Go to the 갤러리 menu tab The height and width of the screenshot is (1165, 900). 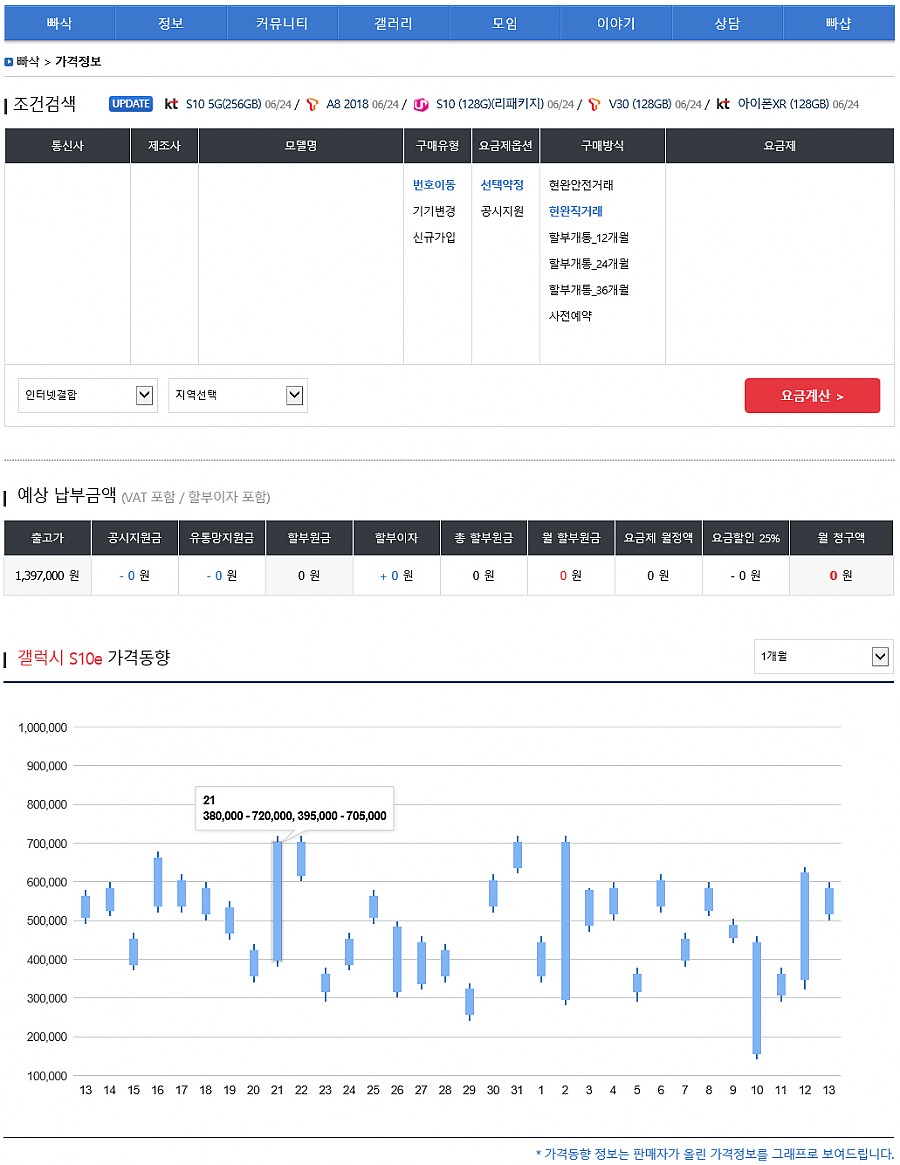point(393,23)
